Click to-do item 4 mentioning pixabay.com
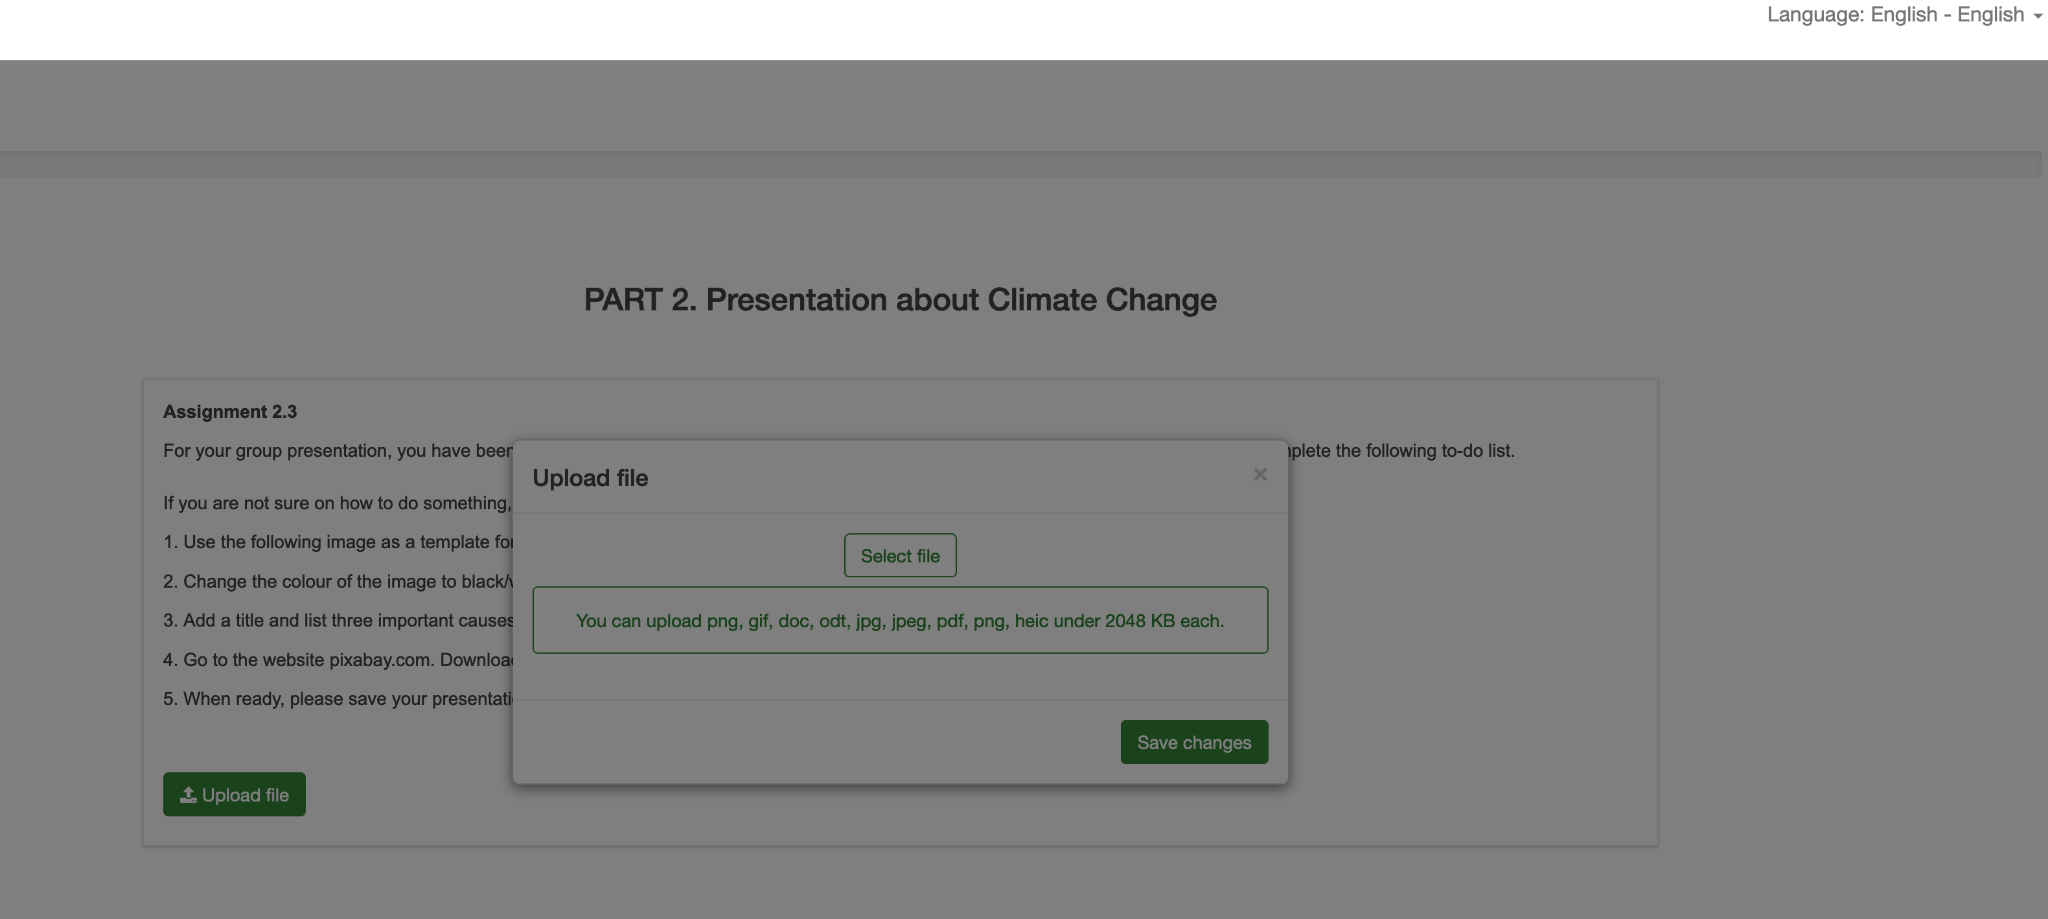The height and width of the screenshot is (919, 2048). tap(338, 660)
